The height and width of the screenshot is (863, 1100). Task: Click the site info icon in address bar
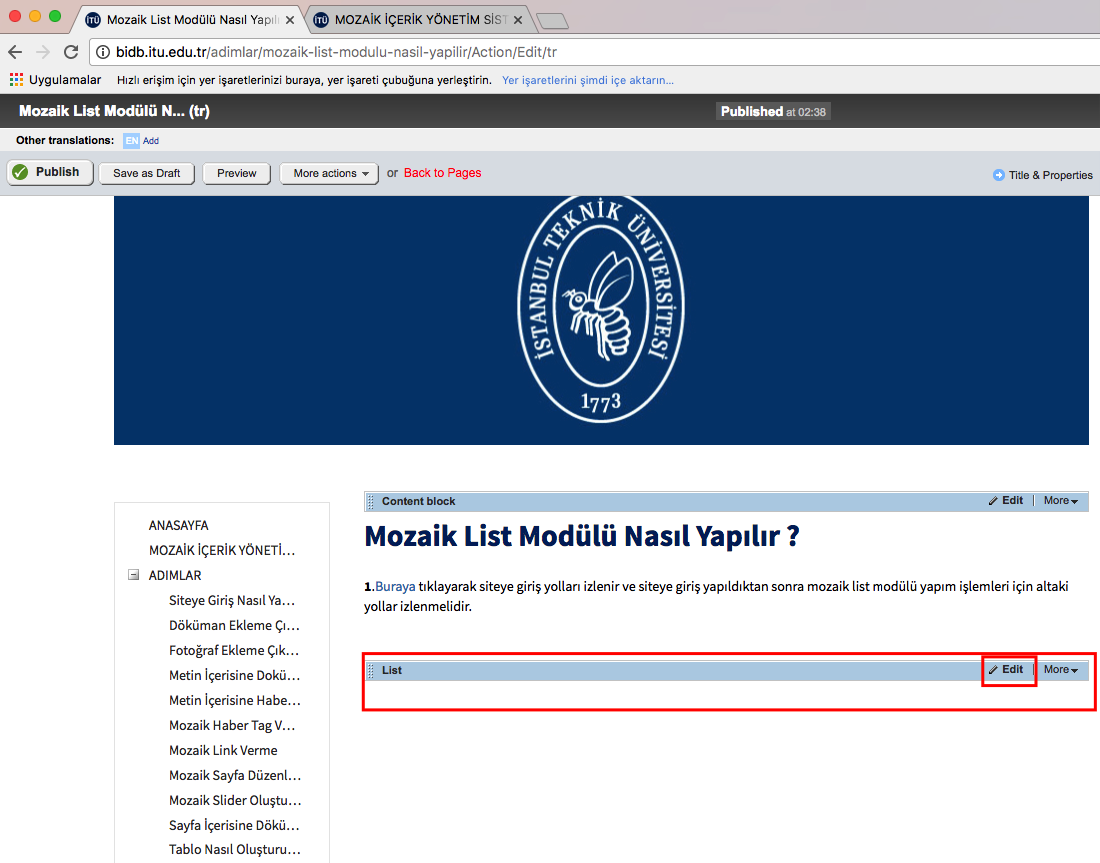pos(102,52)
